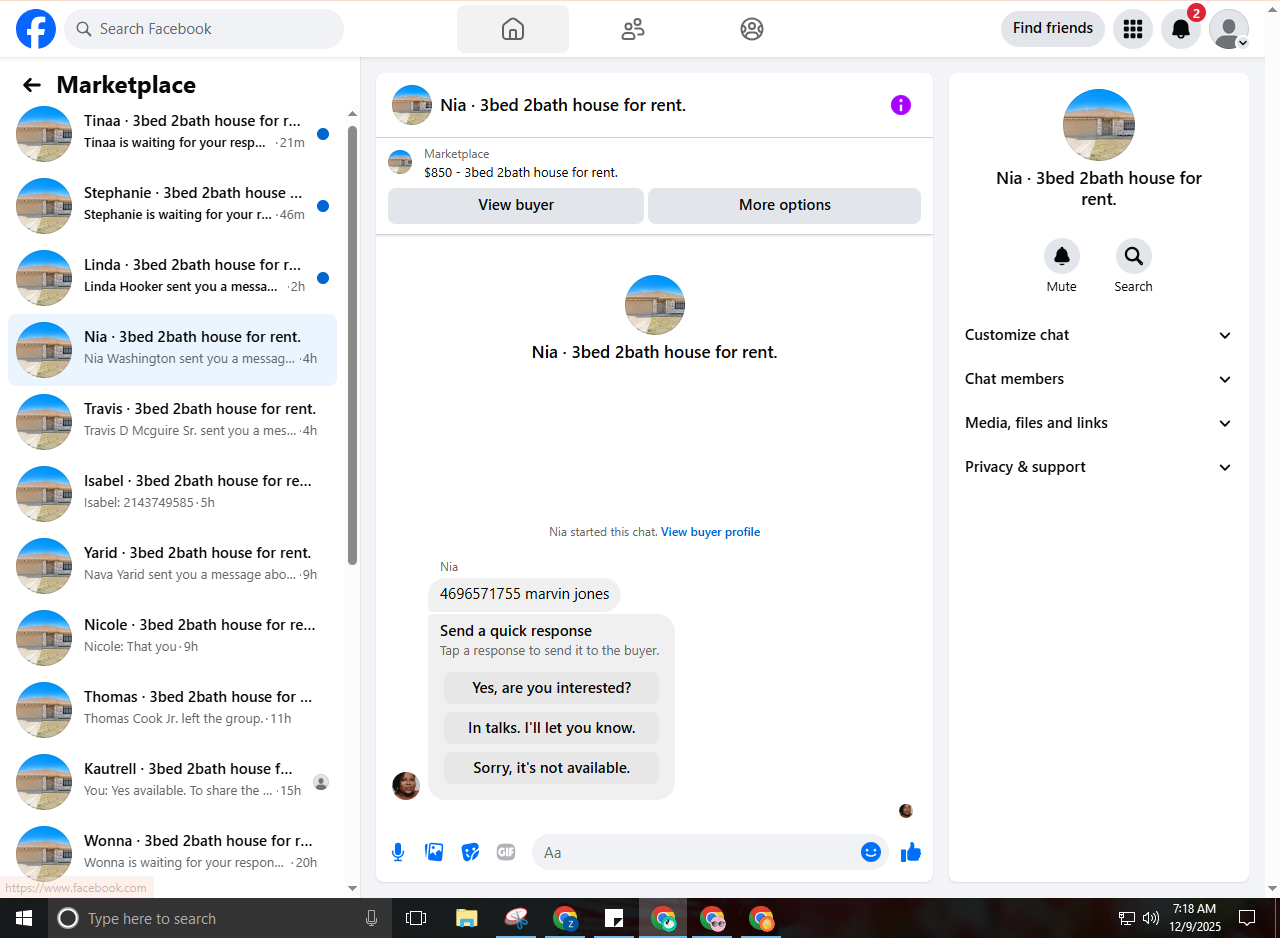This screenshot has width=1280, height=938.
Task: Open View buyer profile link
Action: click(710, 532)
